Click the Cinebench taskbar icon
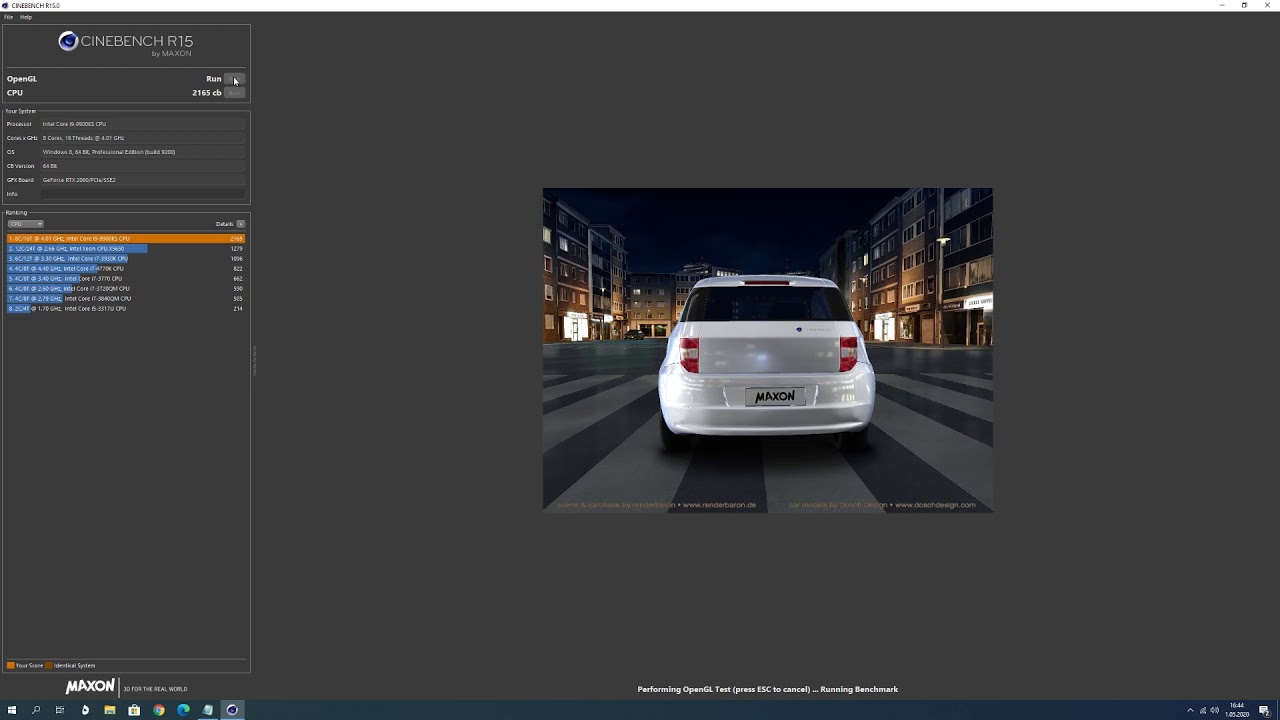Screen dimensions: 1280x720 pyautogui.click(x=232, y=710)
